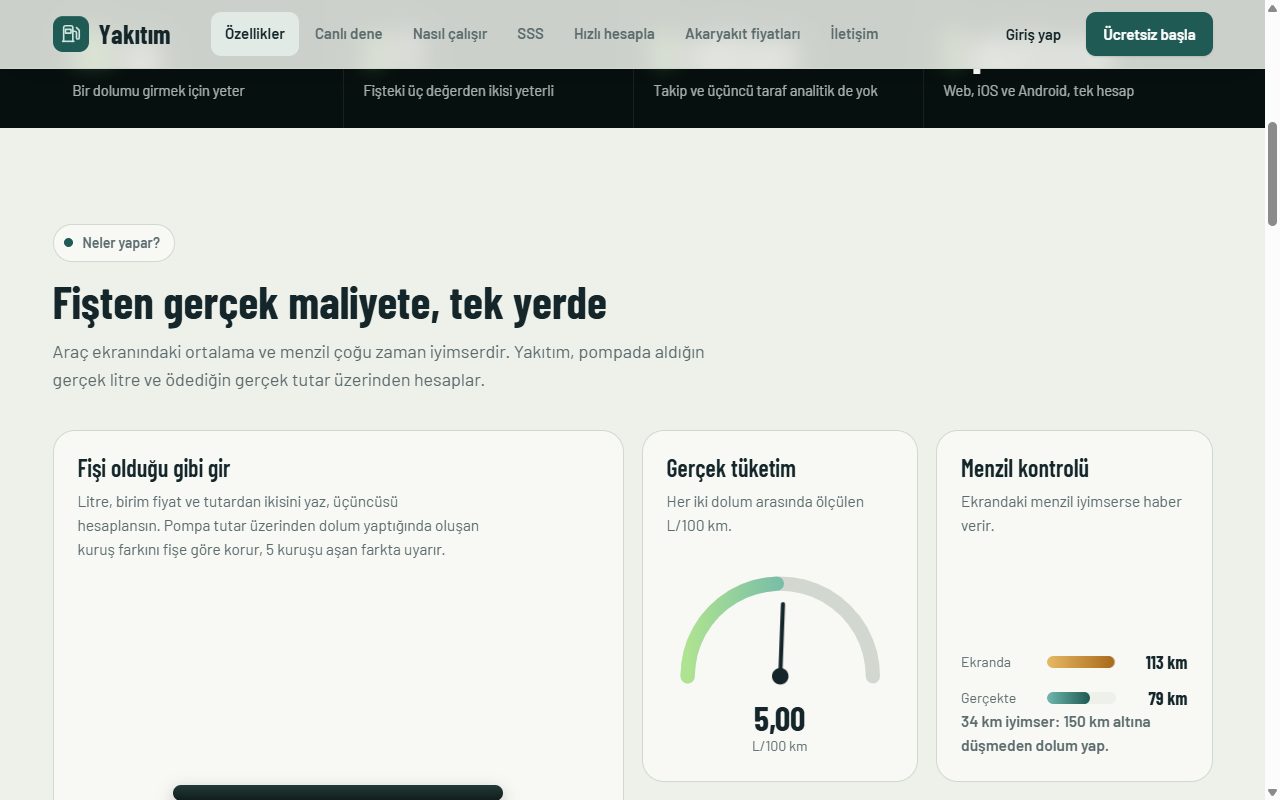Click the Fişi olduğu gibi gir heading
Screen dimensions: 1280x800
pos(154,468)
